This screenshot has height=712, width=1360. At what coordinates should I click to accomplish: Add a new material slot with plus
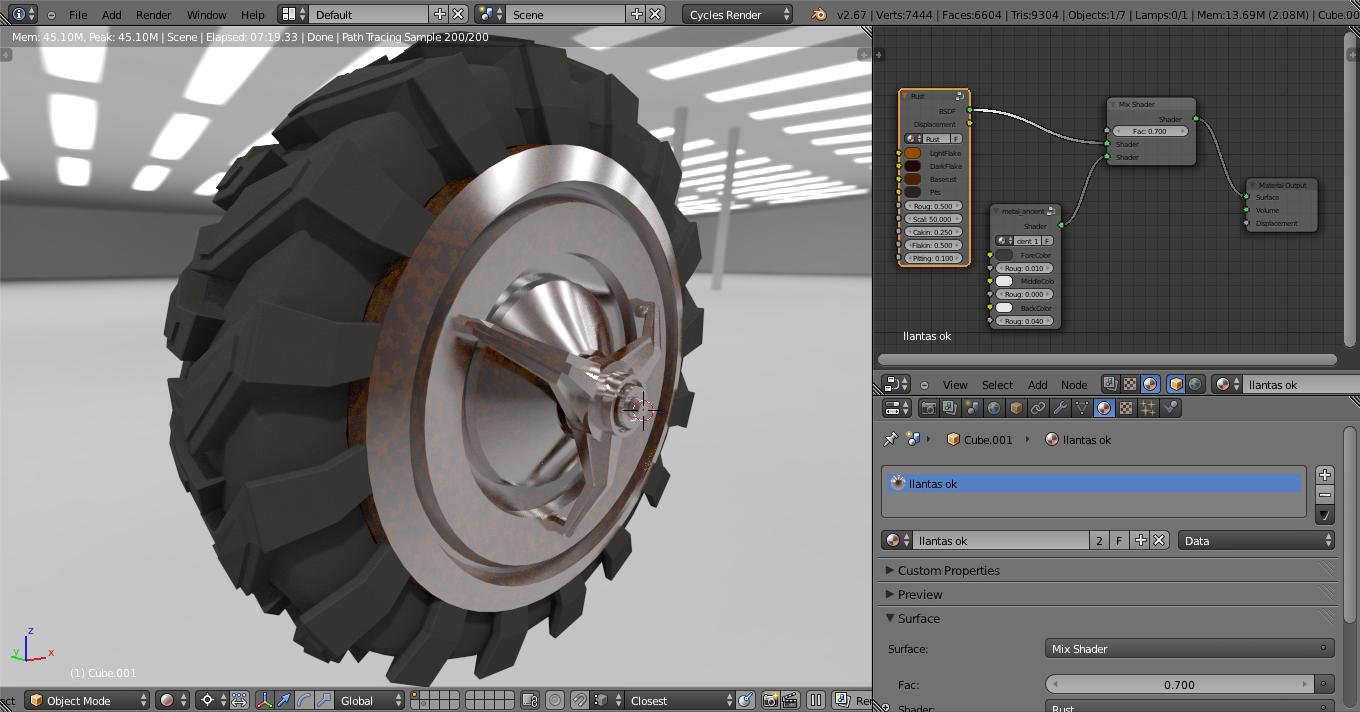click(1325, 475)
